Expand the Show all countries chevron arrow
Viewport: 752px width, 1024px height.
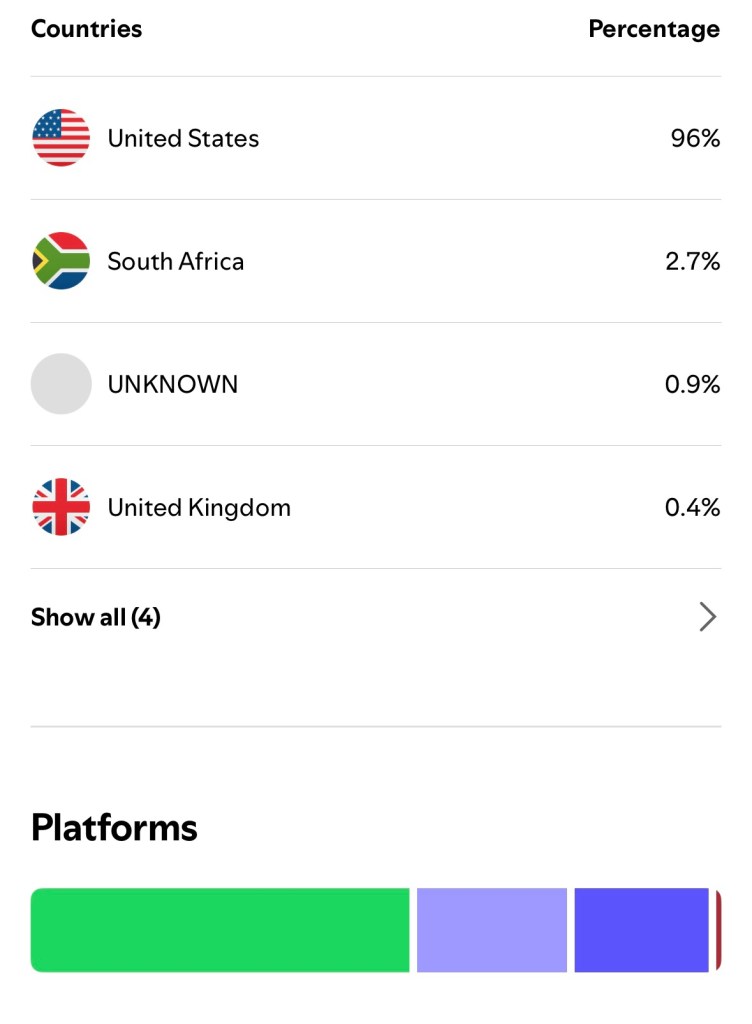pyautogui.click(x=707, y=617)
